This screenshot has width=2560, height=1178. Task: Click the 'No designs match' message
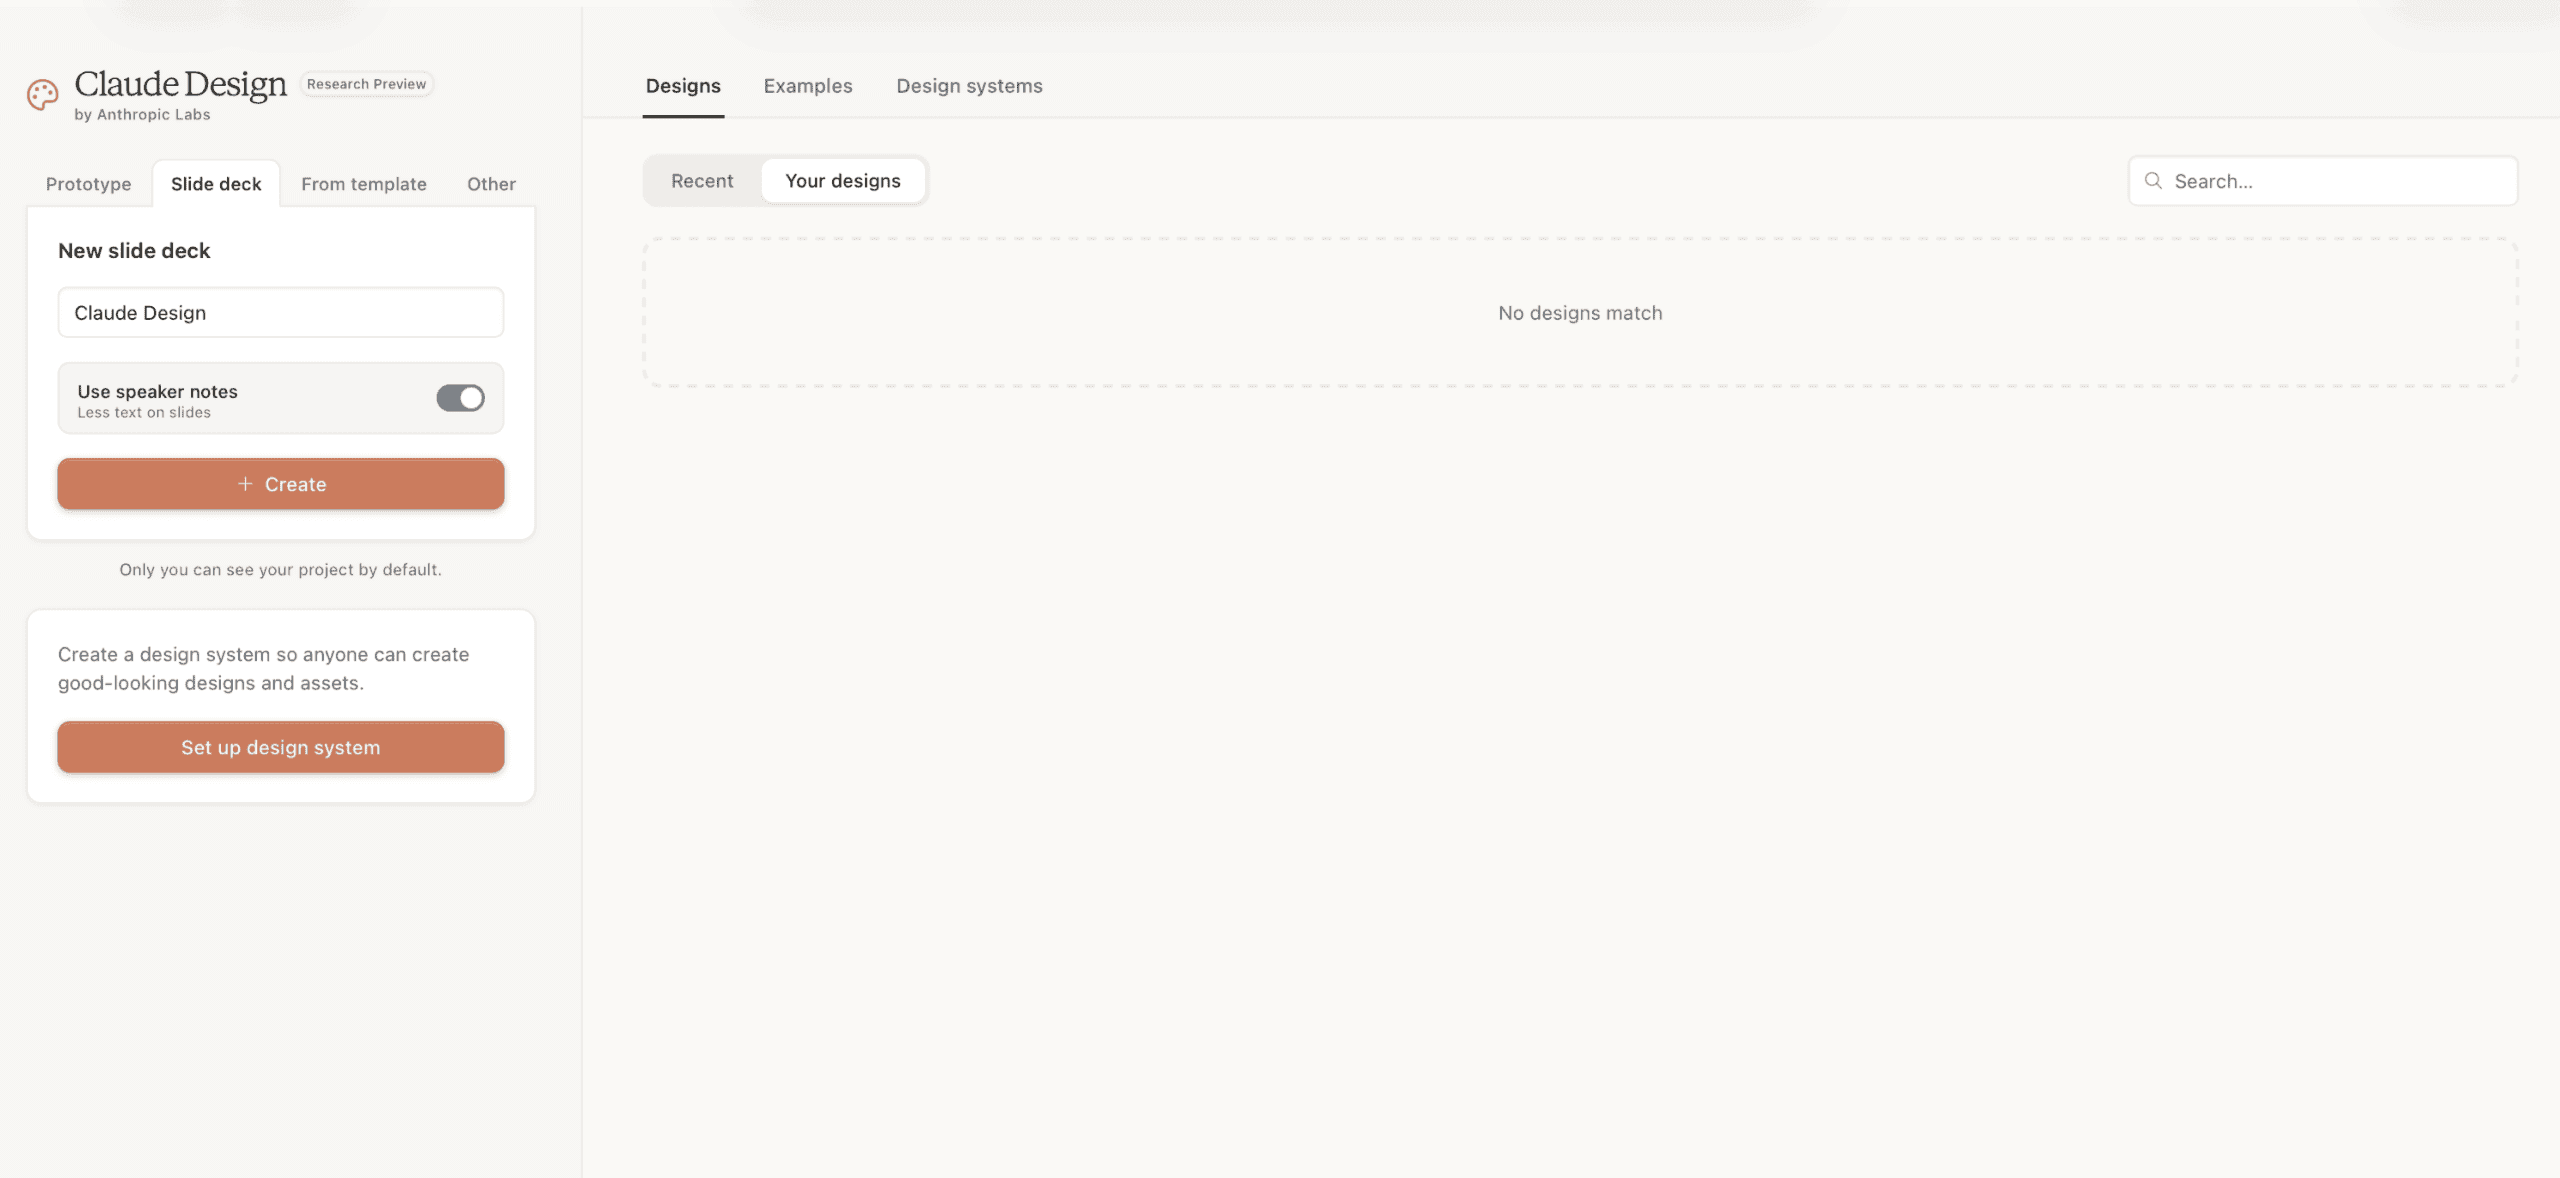click(1580, 313)
